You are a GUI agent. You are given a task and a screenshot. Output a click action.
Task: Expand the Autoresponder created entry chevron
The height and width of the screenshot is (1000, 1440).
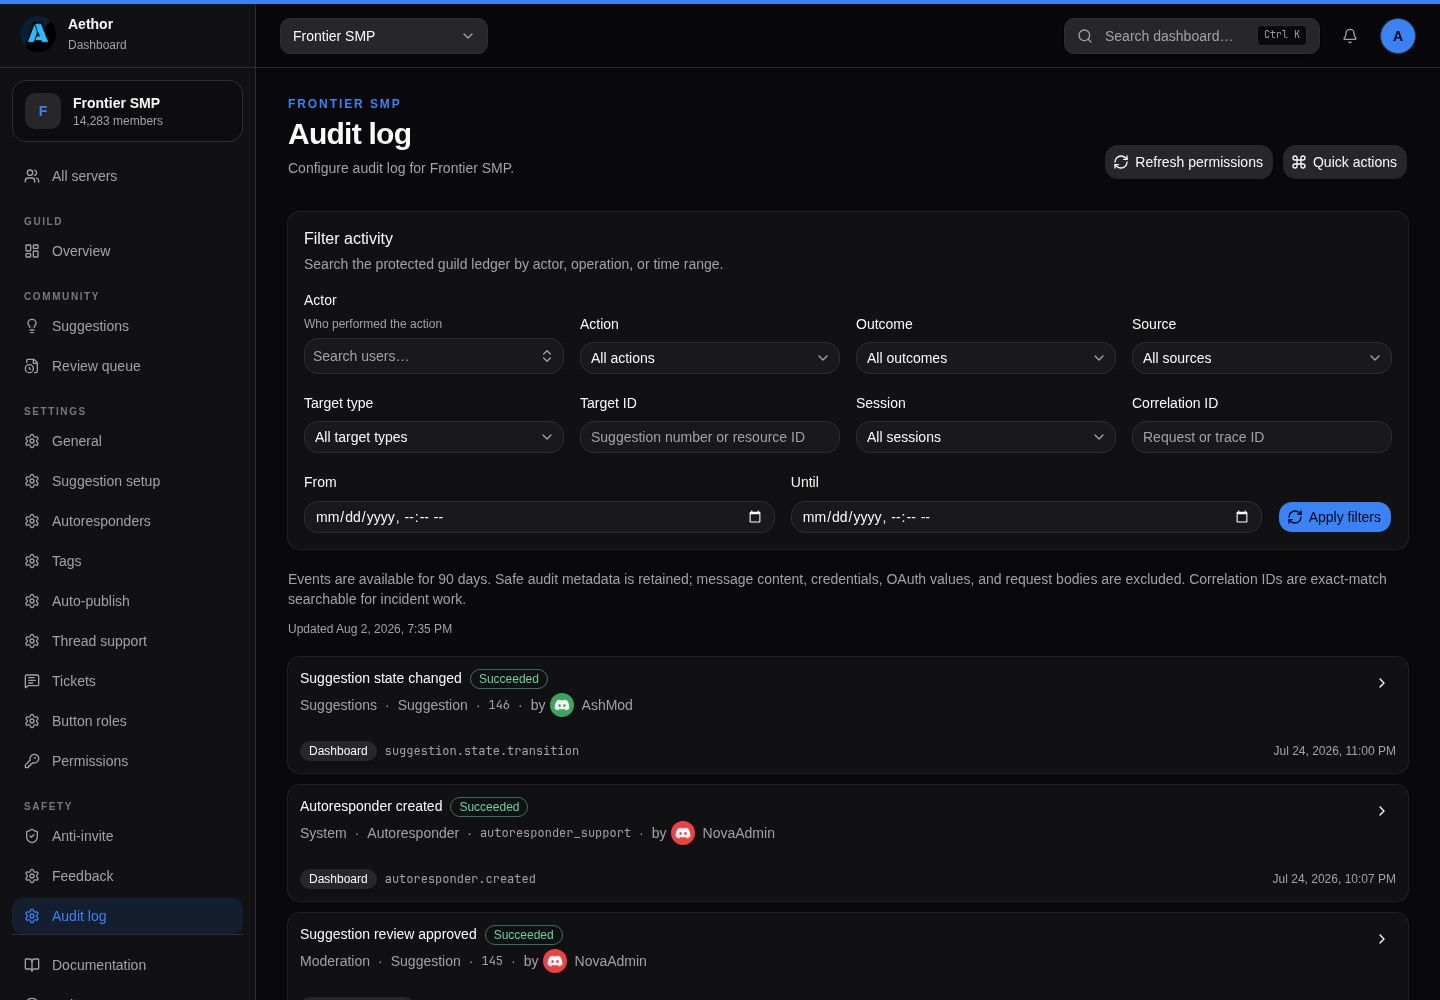click(1382, 811)
